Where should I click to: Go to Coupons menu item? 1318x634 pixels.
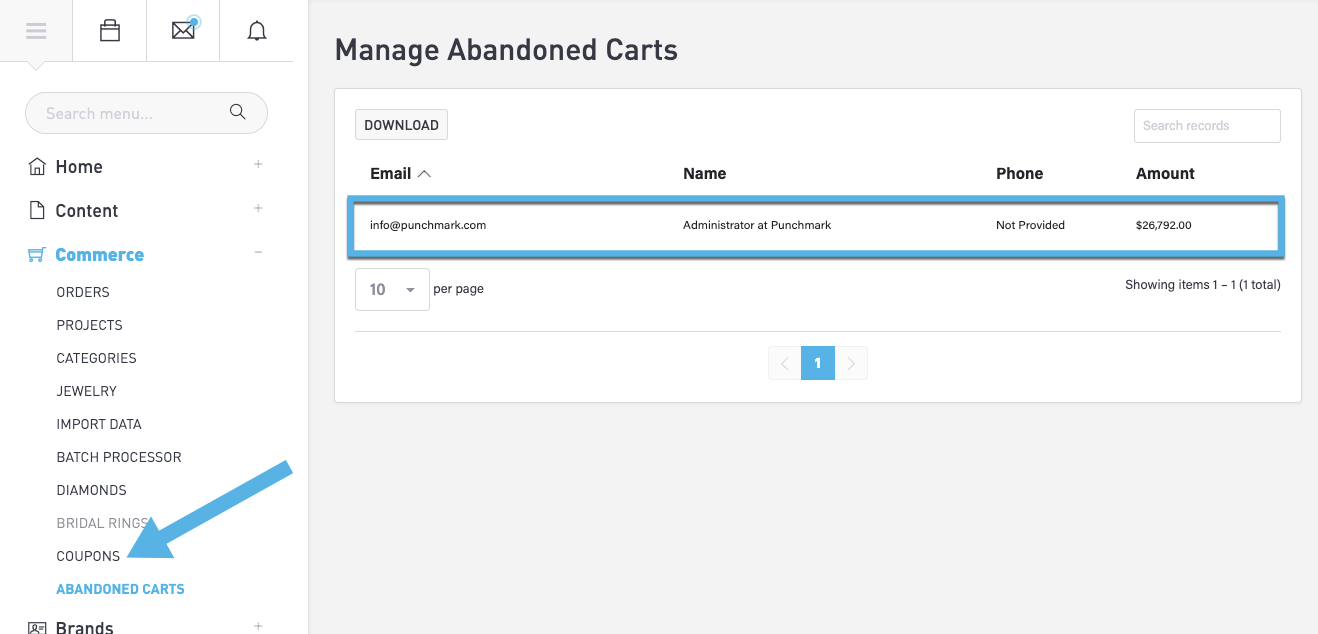(x=88, y=556)
